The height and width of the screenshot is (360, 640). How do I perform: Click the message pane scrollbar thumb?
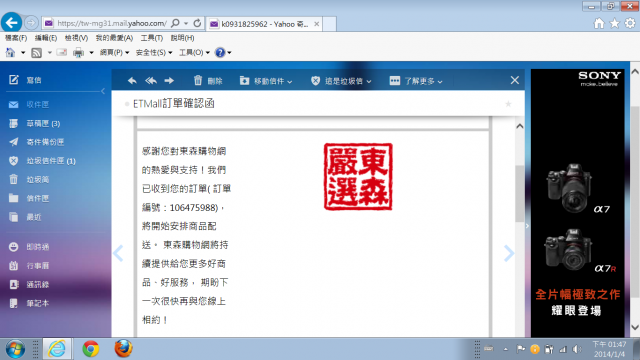(520, 193)
